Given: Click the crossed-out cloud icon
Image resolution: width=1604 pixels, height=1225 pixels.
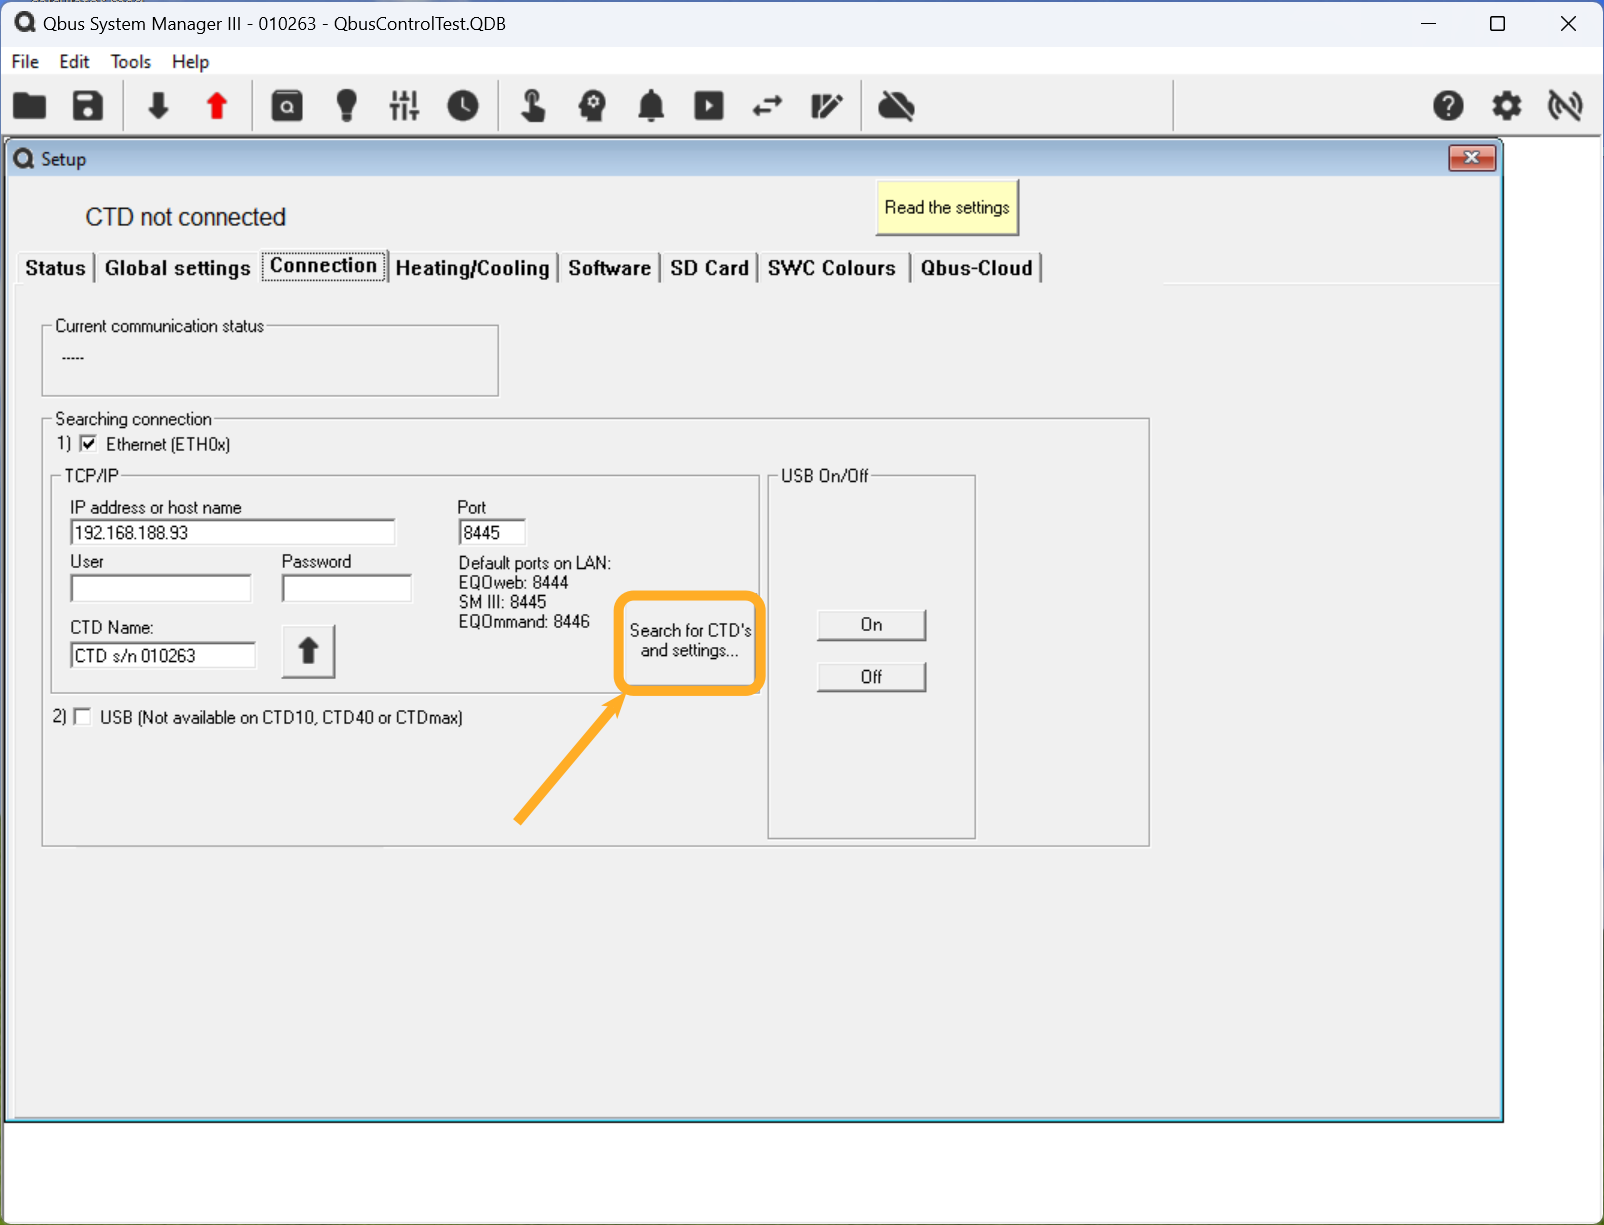Looking at the screenshot, I should 896,105.
